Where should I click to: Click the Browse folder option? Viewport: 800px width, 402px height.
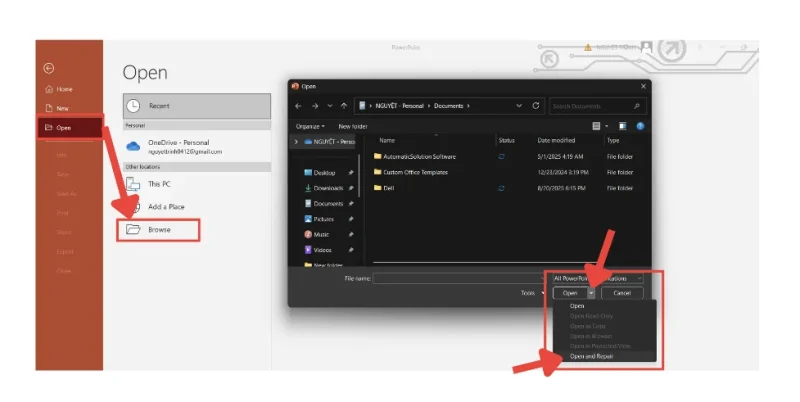tap(158, 230)
